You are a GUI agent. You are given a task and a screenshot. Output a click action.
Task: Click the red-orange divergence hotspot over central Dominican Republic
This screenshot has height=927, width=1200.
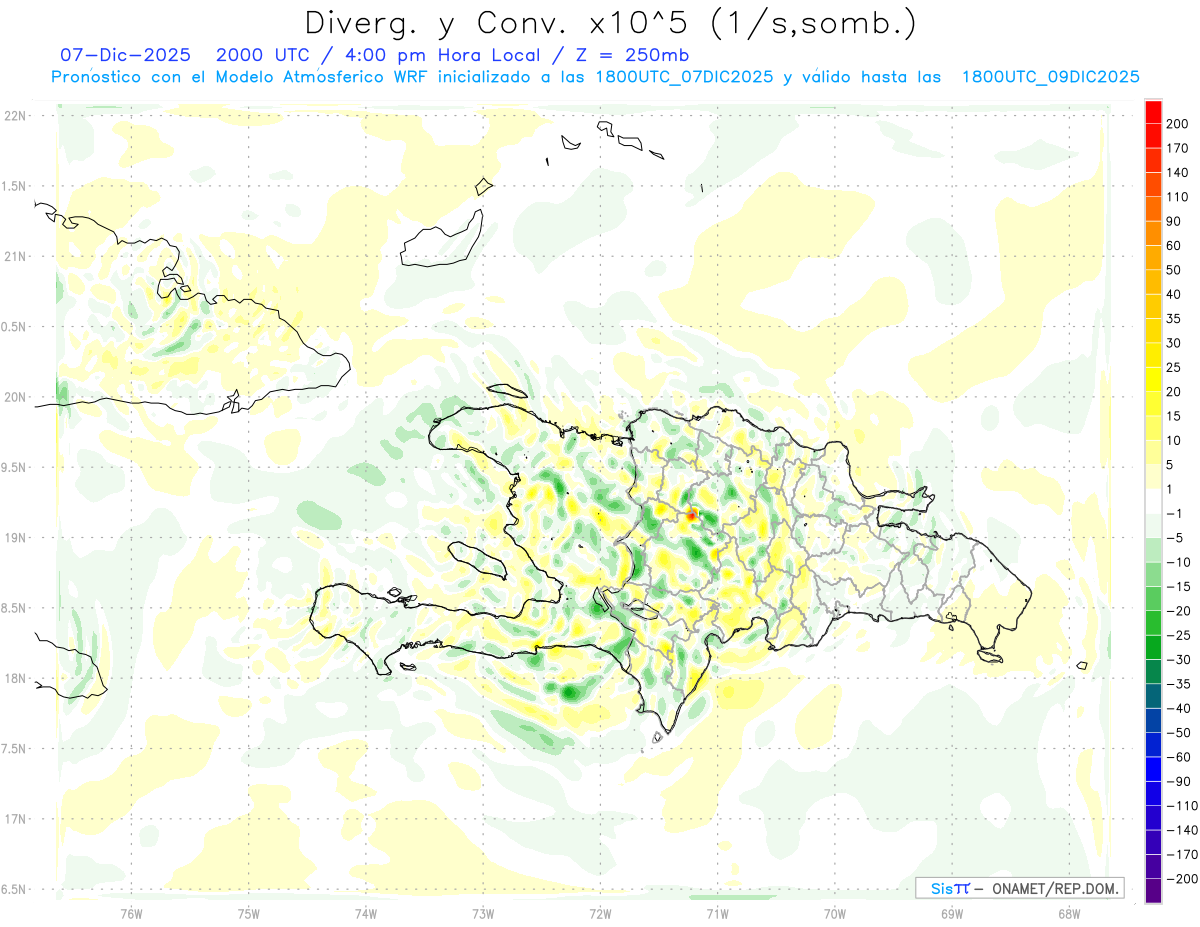click(691, 515)
